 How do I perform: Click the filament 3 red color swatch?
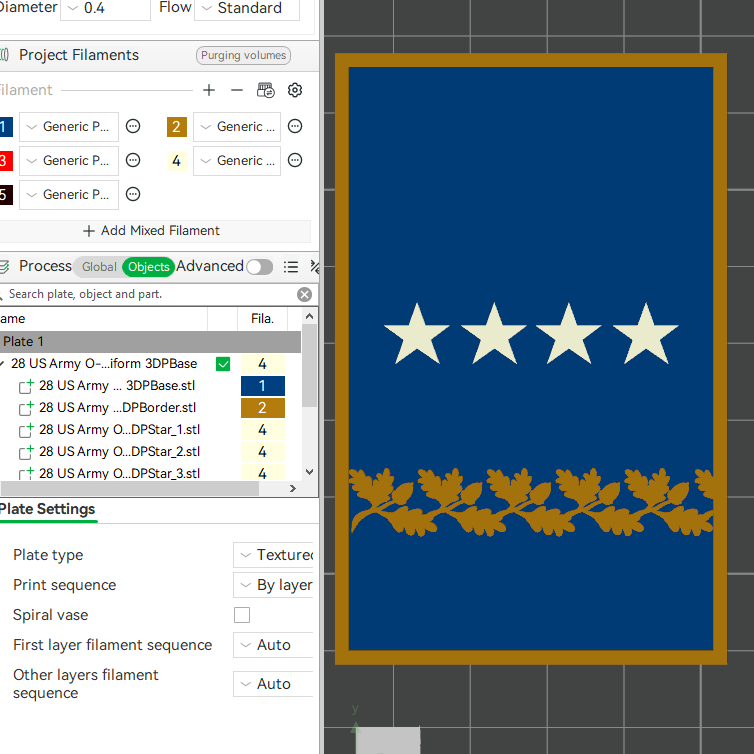click(6, 161)
